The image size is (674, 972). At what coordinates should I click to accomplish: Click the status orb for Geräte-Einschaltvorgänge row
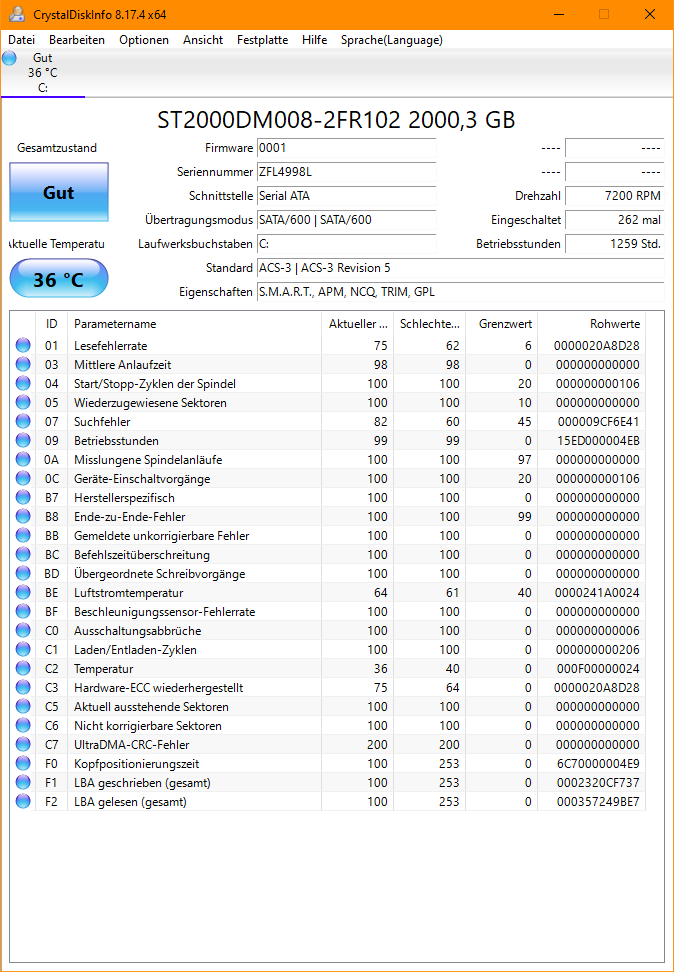click(23, 479)
